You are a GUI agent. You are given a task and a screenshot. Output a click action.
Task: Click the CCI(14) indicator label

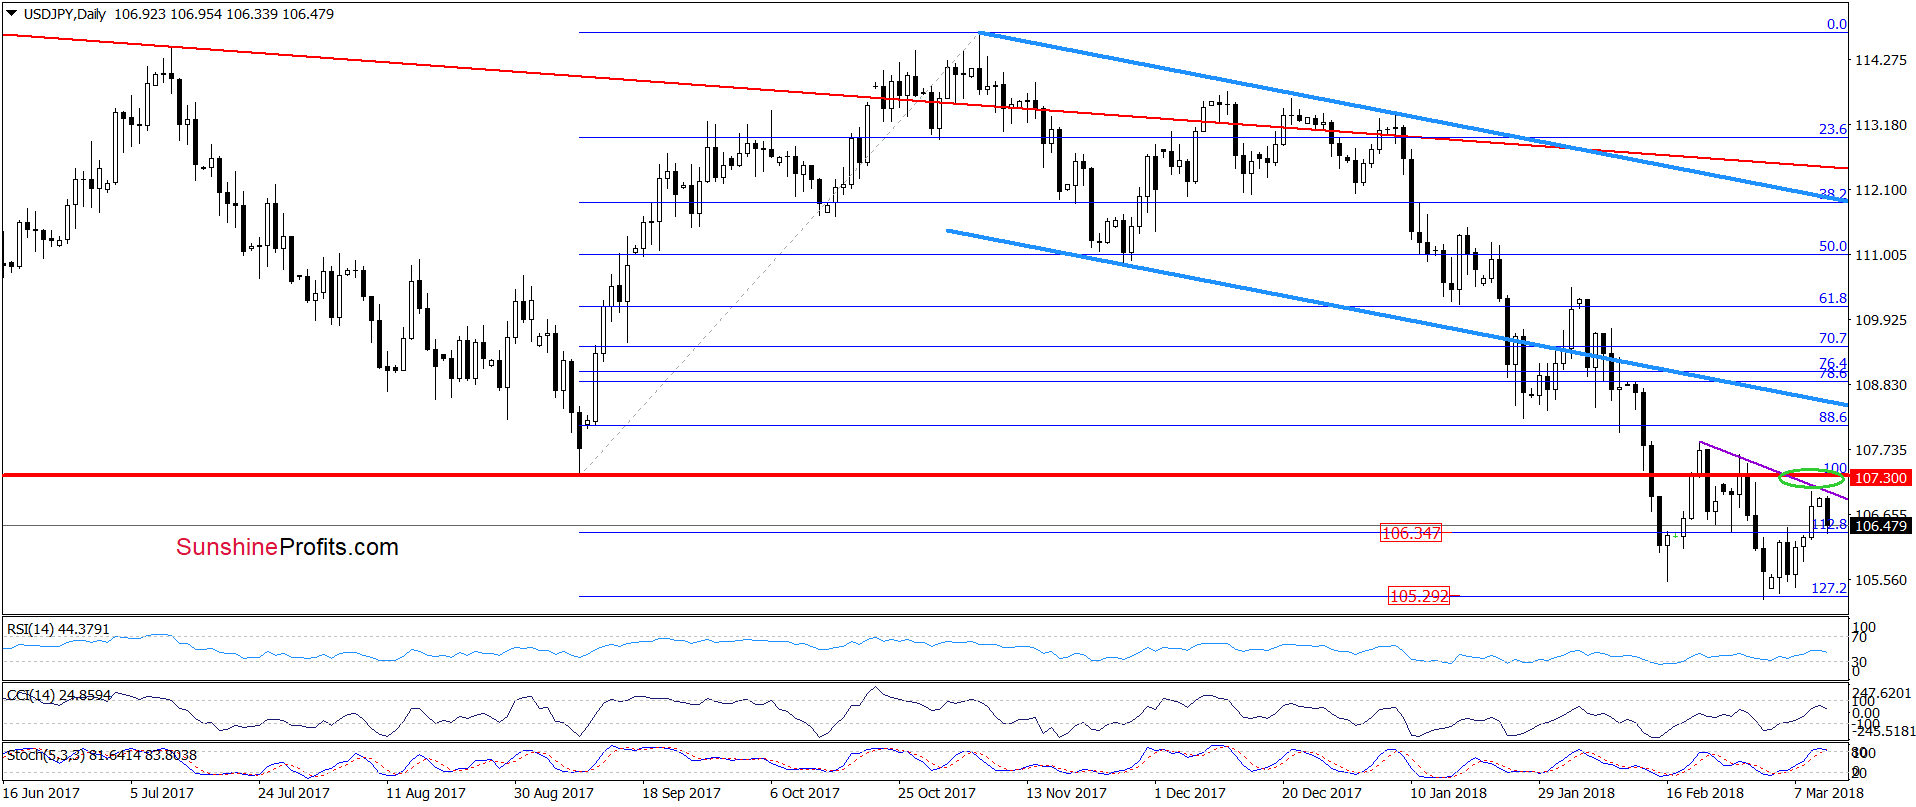(59, 695)
